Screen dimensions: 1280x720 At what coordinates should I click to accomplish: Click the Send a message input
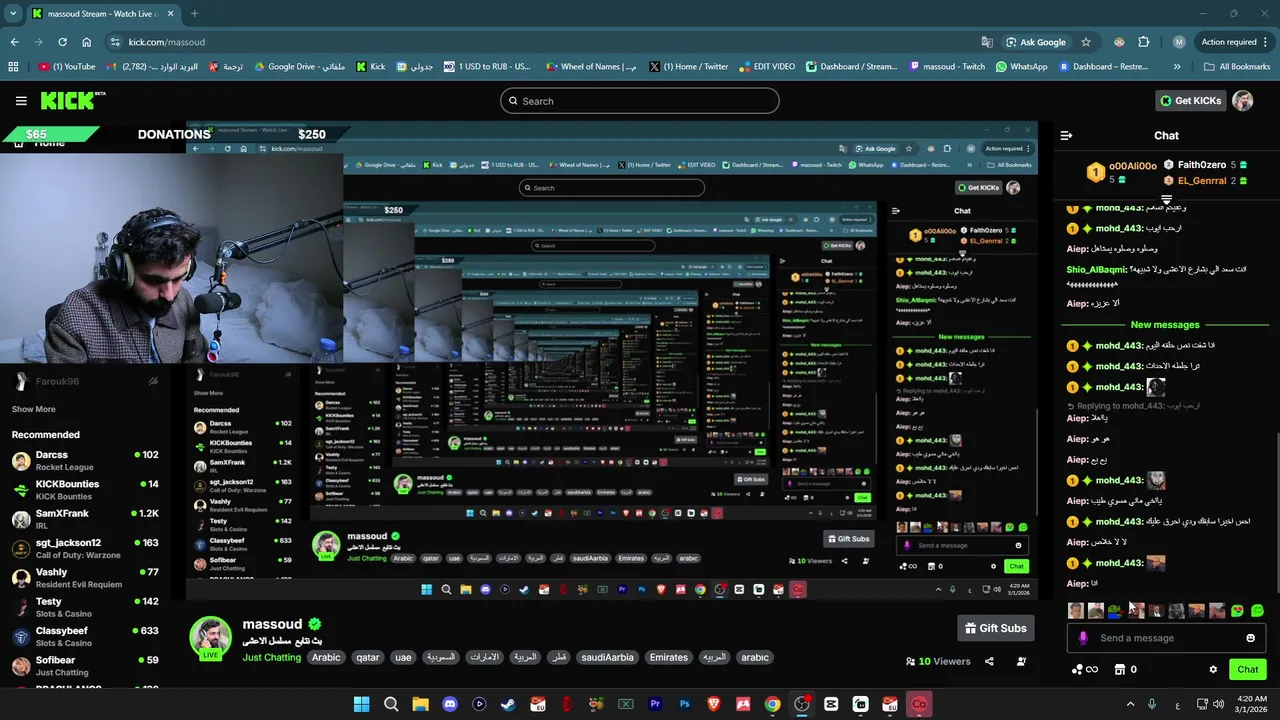click(x=1165, y=638)
